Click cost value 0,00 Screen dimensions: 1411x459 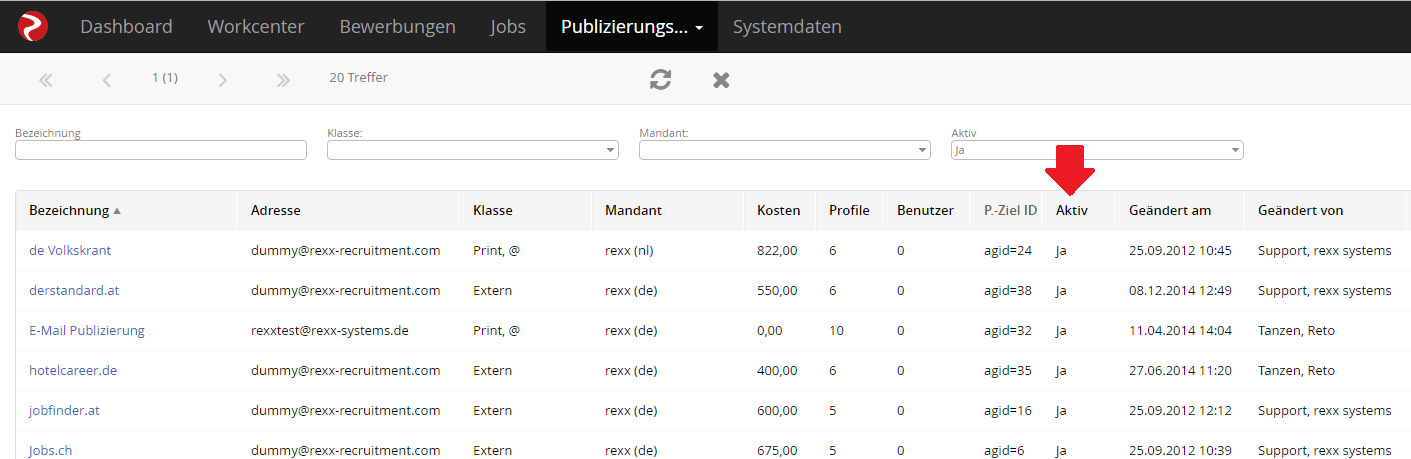coord(770,330)
